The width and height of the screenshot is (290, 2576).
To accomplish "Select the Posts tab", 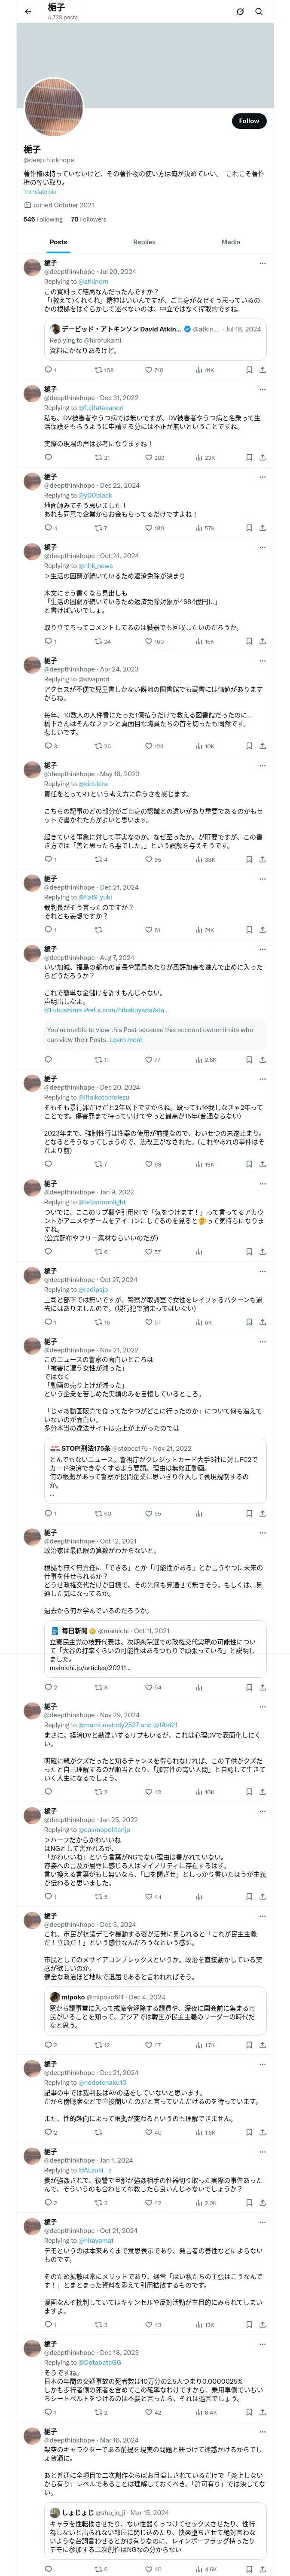I will pyautogui.click(x=59, y=242).
